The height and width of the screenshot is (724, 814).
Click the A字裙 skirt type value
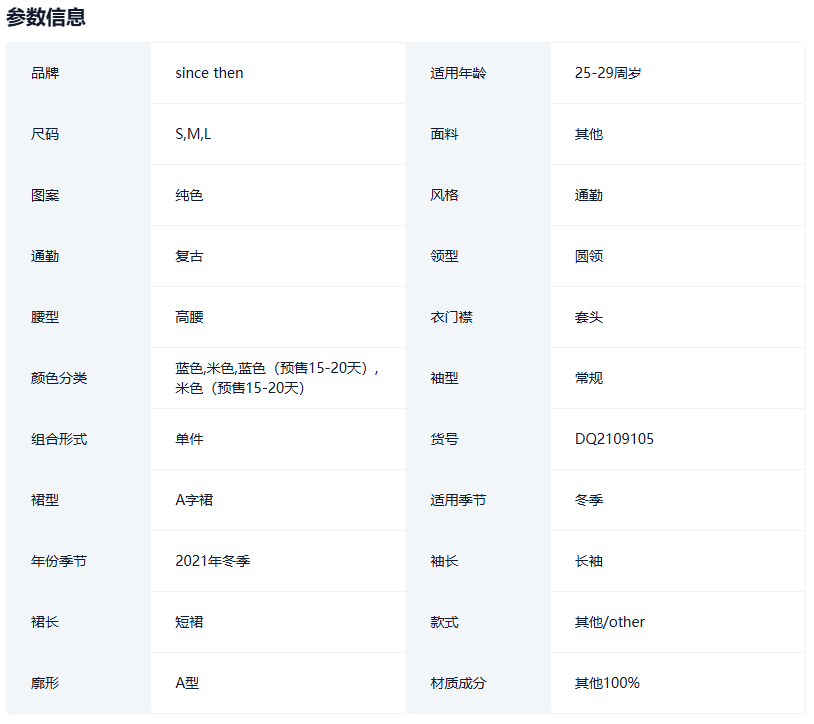194,500
